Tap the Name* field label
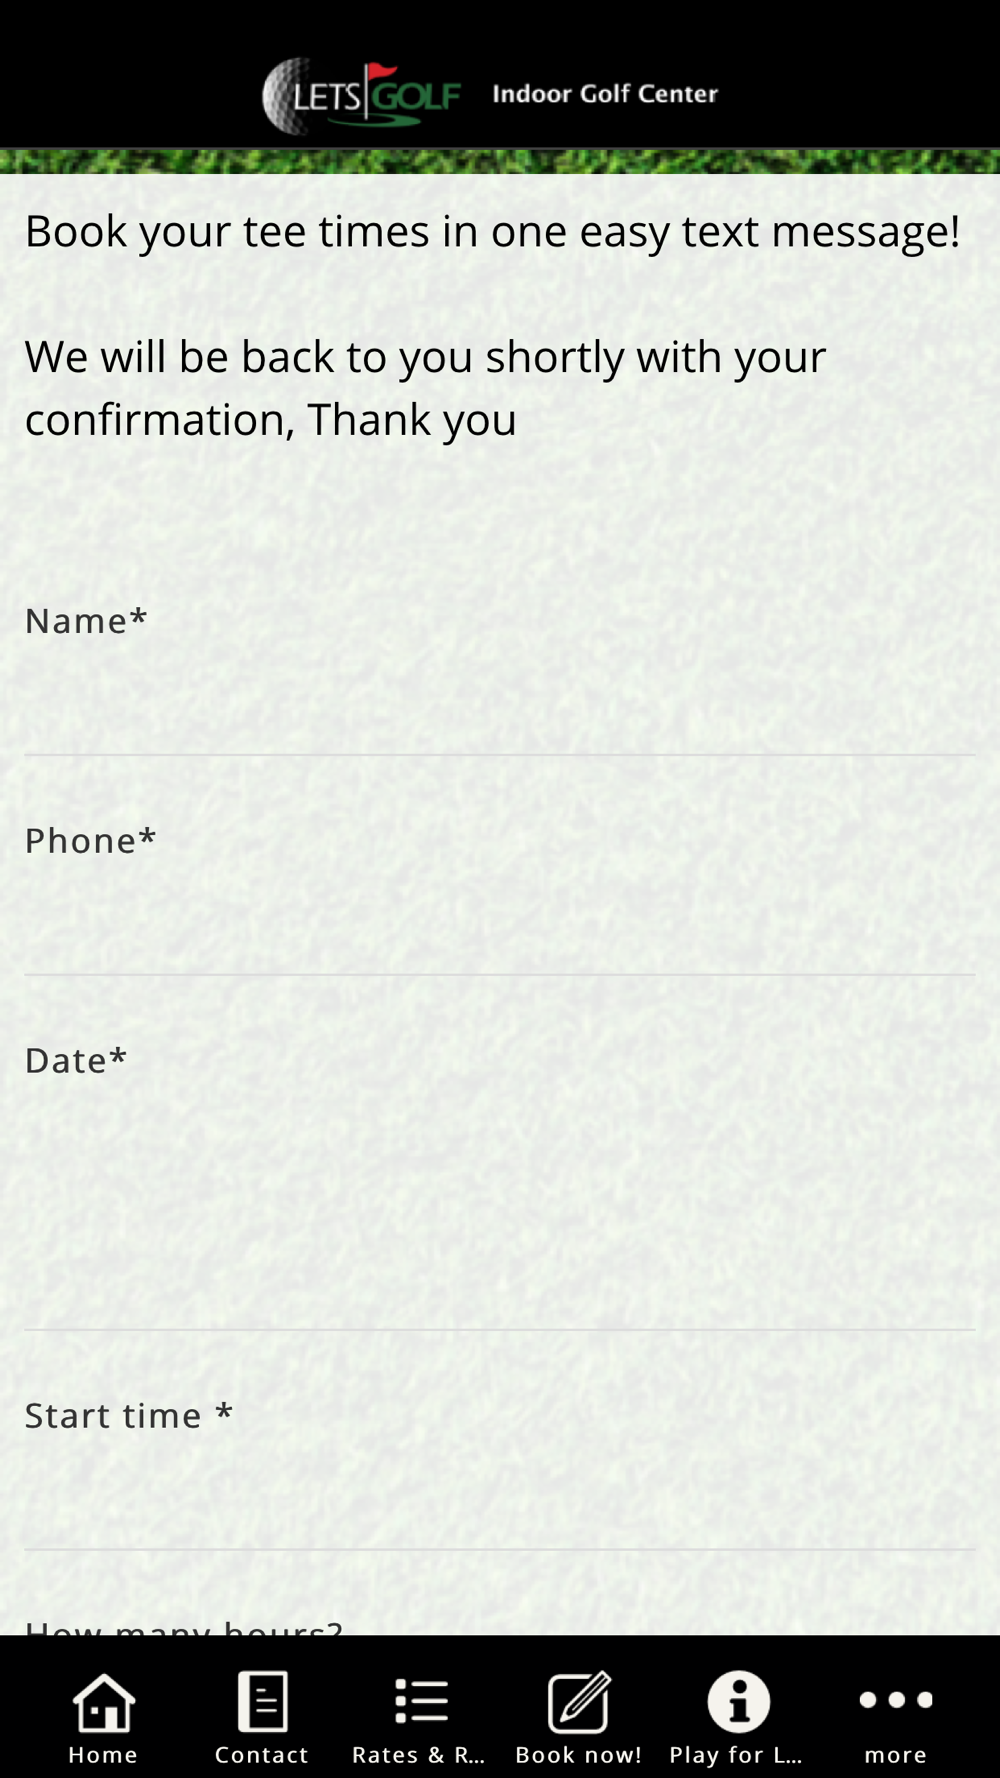The height and width of the screenshot is (1778, 1000). pos(86,620)
